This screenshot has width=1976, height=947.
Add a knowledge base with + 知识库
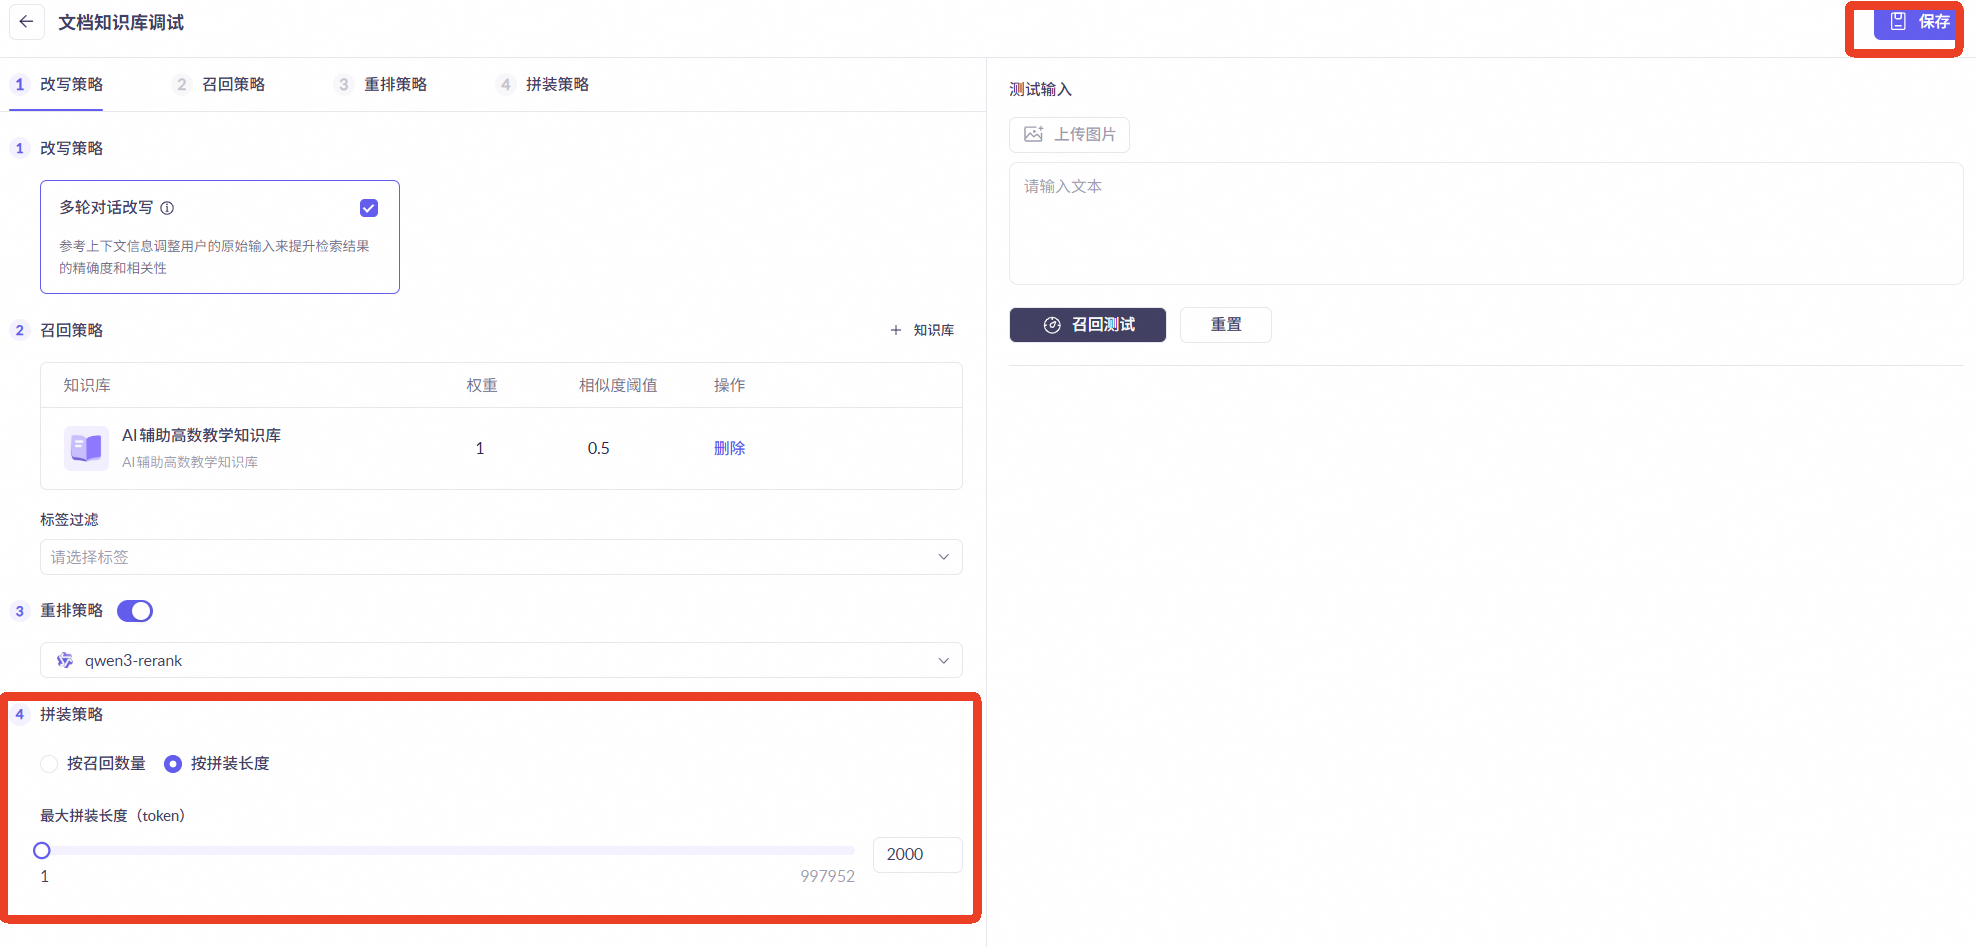[922, 330]
